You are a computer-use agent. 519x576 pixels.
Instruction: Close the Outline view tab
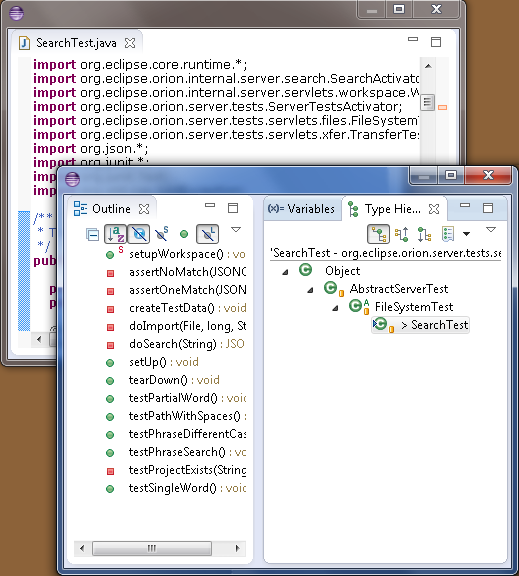point(144,209)
